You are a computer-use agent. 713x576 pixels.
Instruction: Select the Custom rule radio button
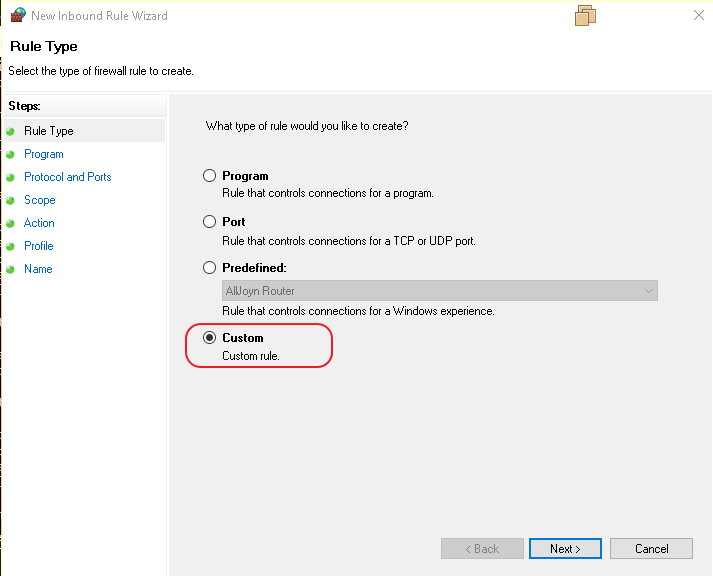[210, 338]
